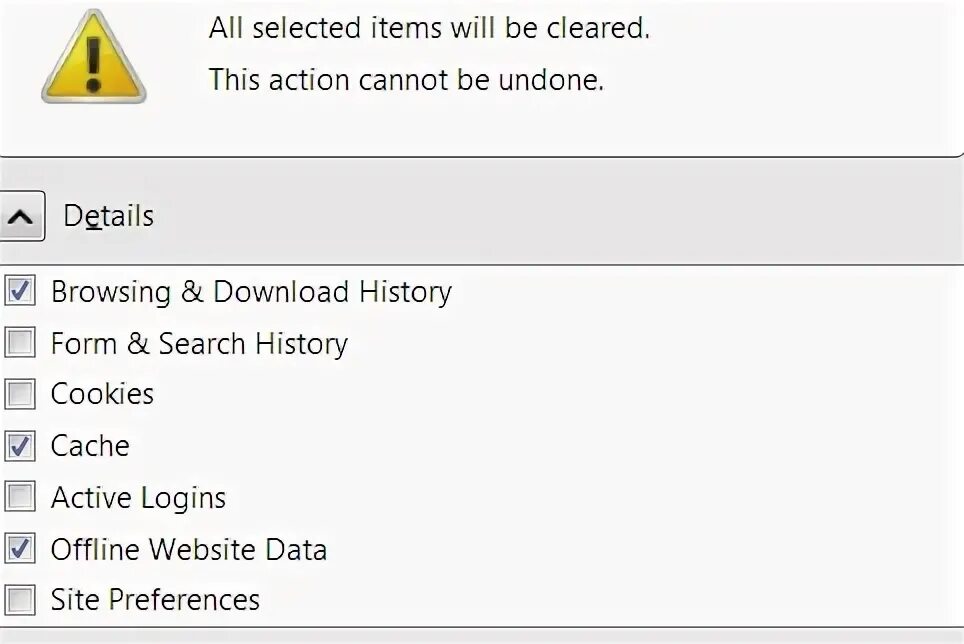Enable the Form & Search History checkbox
Image resolution: width=964 pixels, height=644 pixels.
tap(20, 344)
